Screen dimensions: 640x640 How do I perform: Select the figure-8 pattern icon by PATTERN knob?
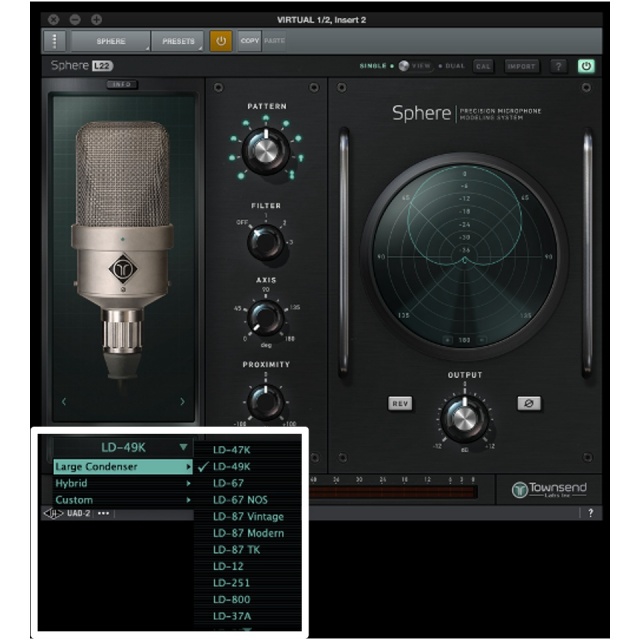pos(291,175)
